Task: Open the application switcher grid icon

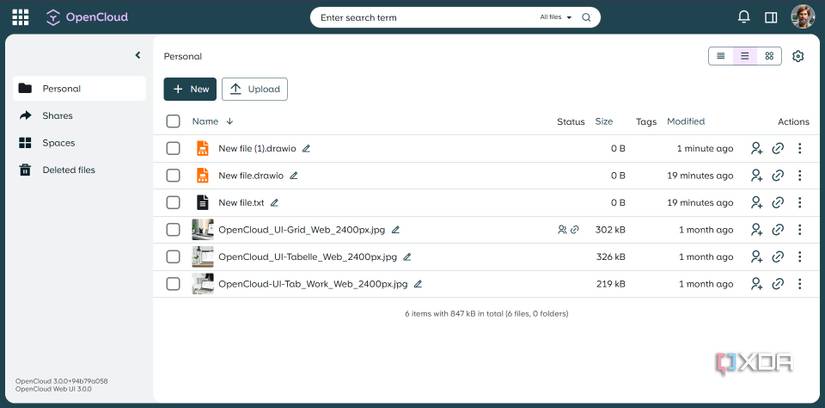Action: [x=21, y=17]
